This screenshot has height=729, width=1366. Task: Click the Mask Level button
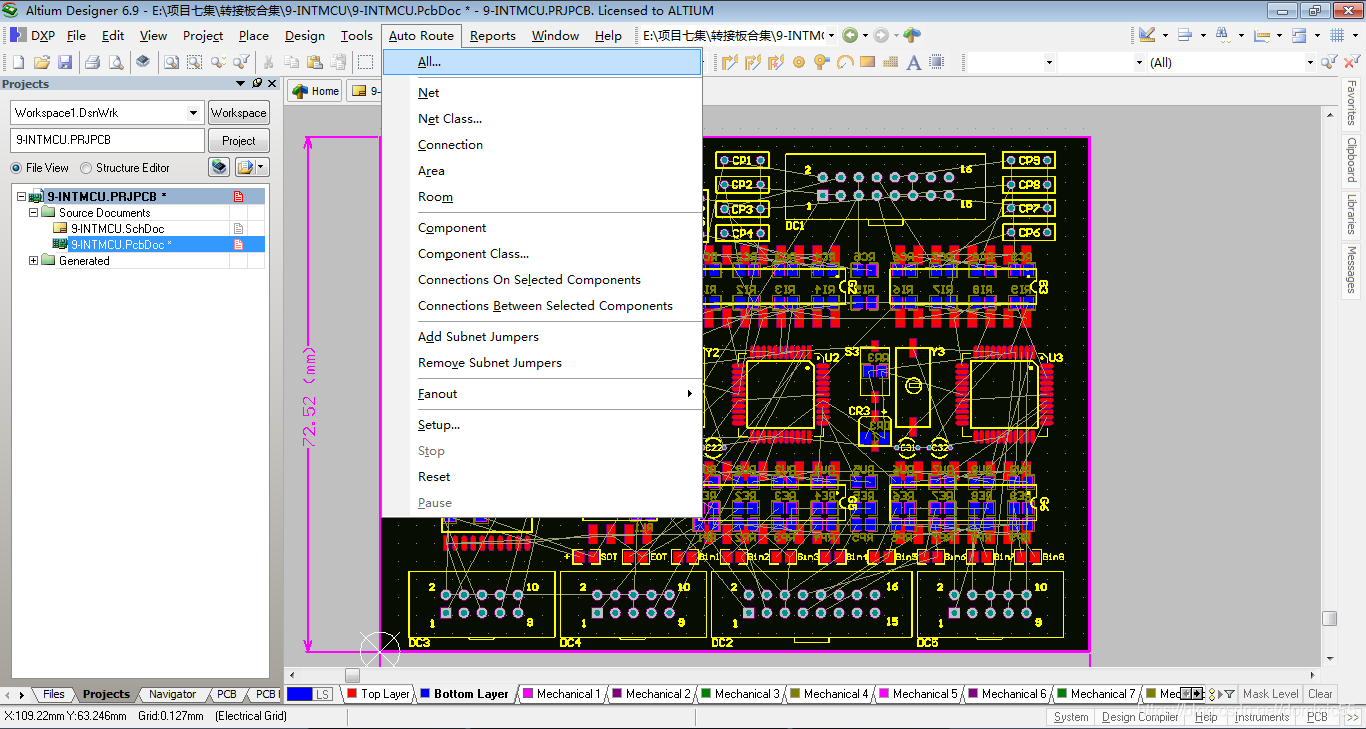coord(1270,694)
